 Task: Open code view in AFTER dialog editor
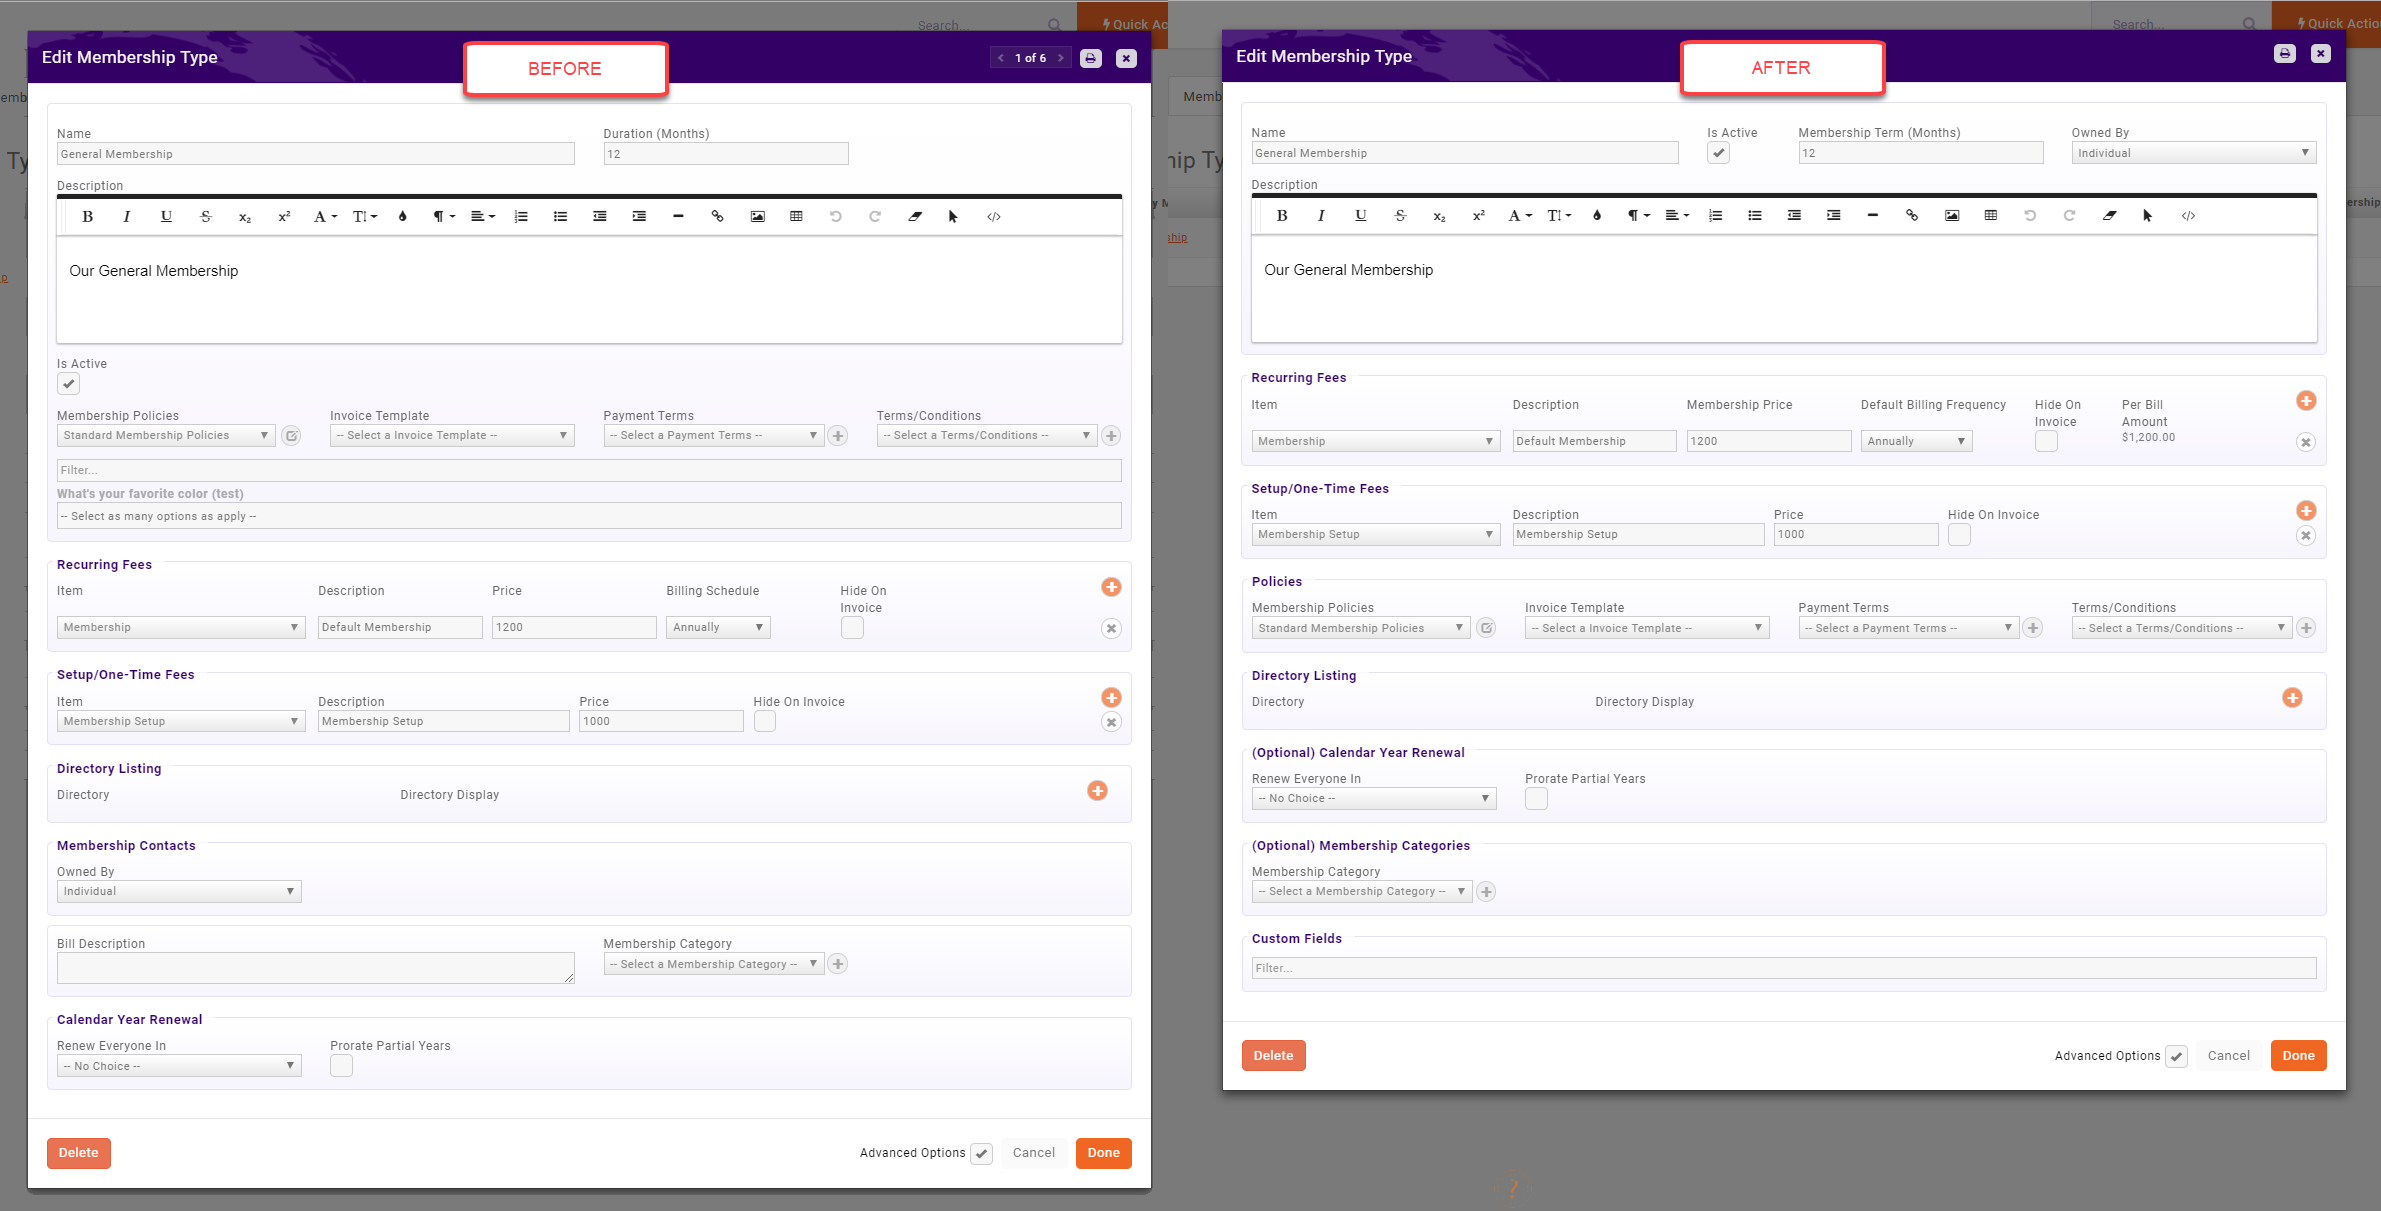[2188, 215]
